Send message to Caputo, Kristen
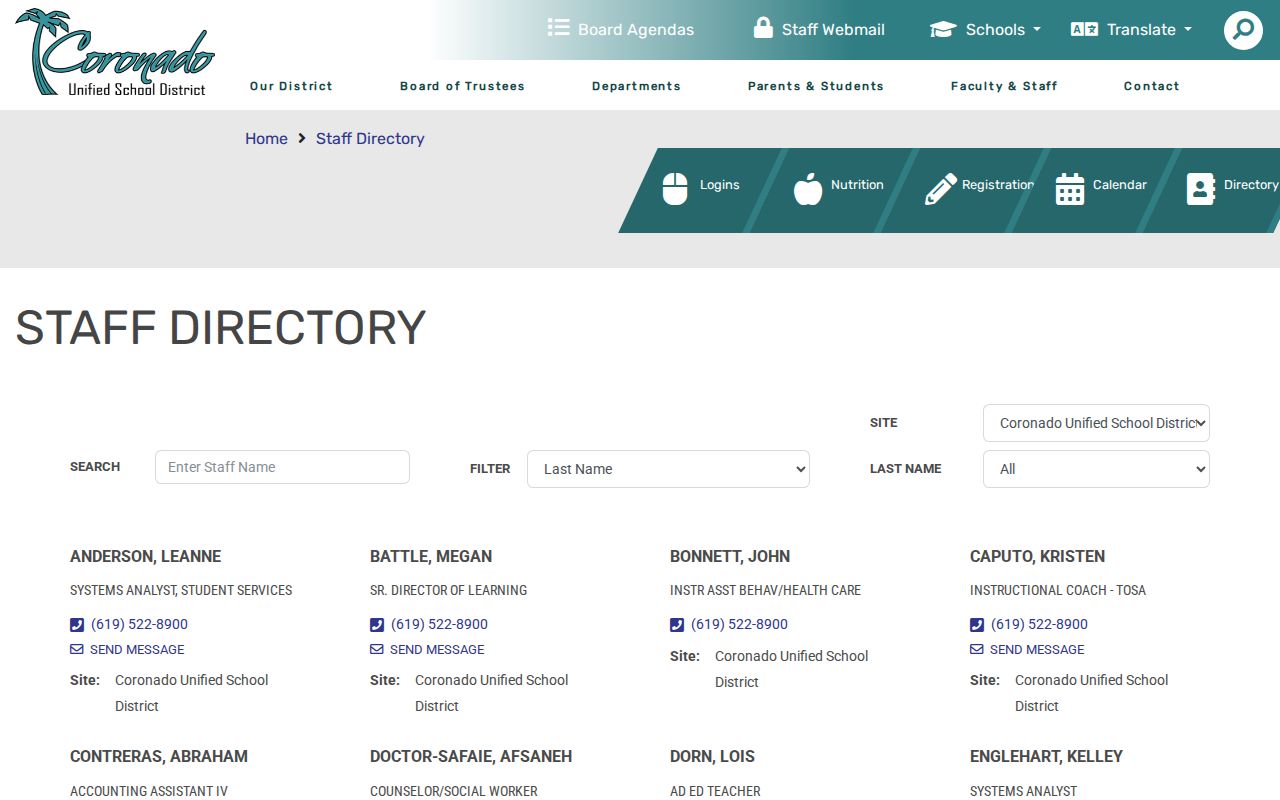The width and height of the screenshot is (1280, 800). pos(1037,649)
